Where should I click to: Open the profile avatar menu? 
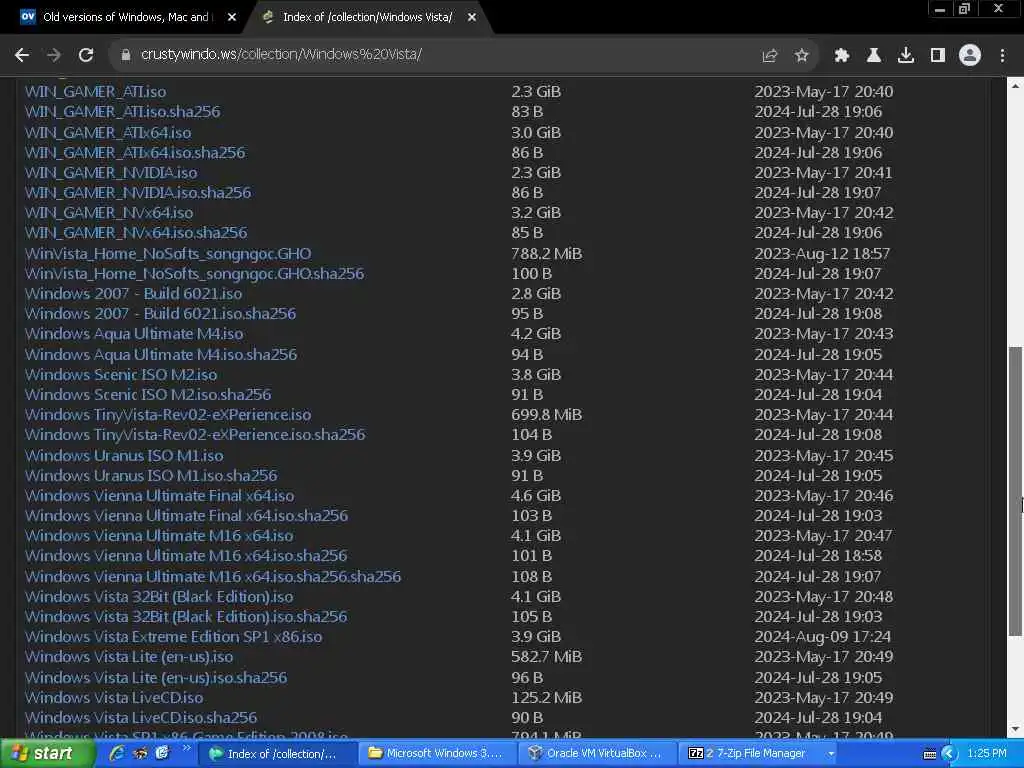[970, 56]
